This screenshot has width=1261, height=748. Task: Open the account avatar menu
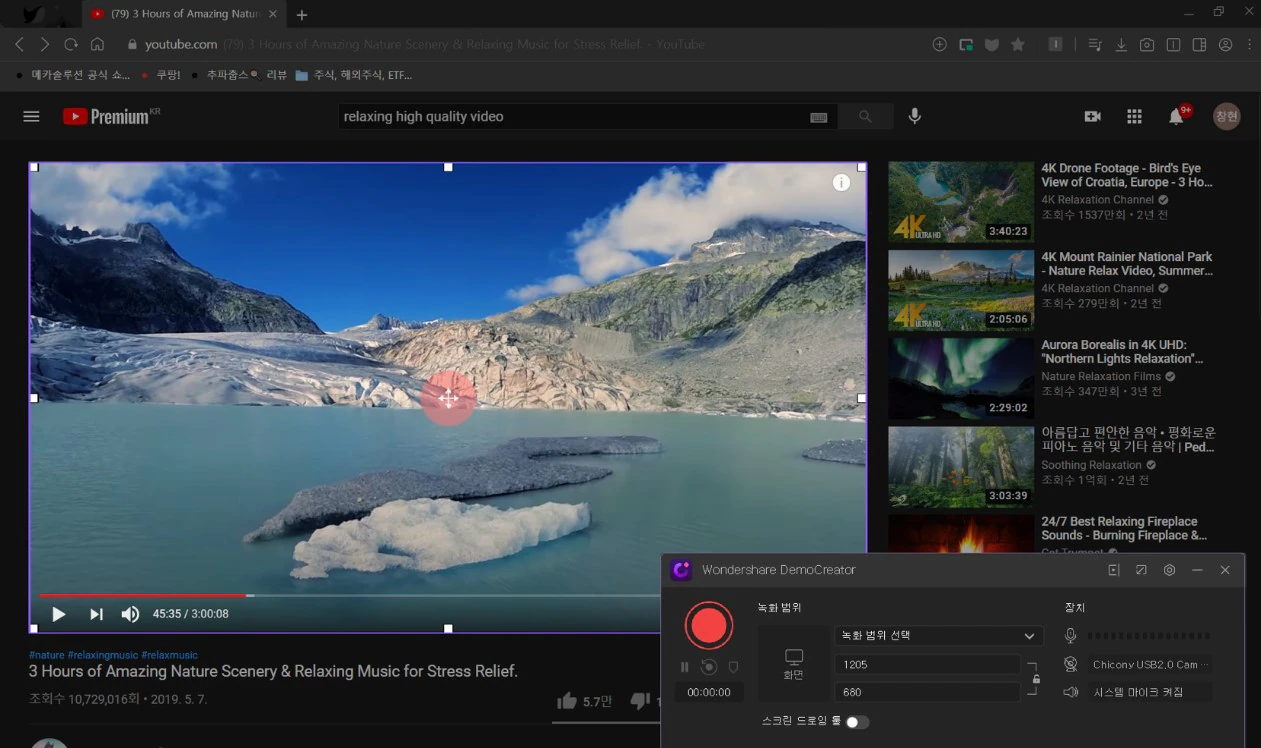(x=1227, y=116)
